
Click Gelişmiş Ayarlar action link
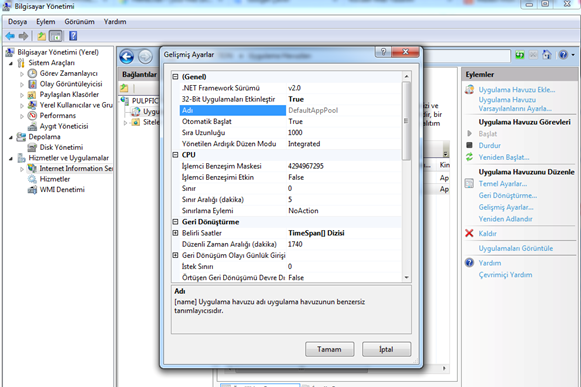(506, 207)
